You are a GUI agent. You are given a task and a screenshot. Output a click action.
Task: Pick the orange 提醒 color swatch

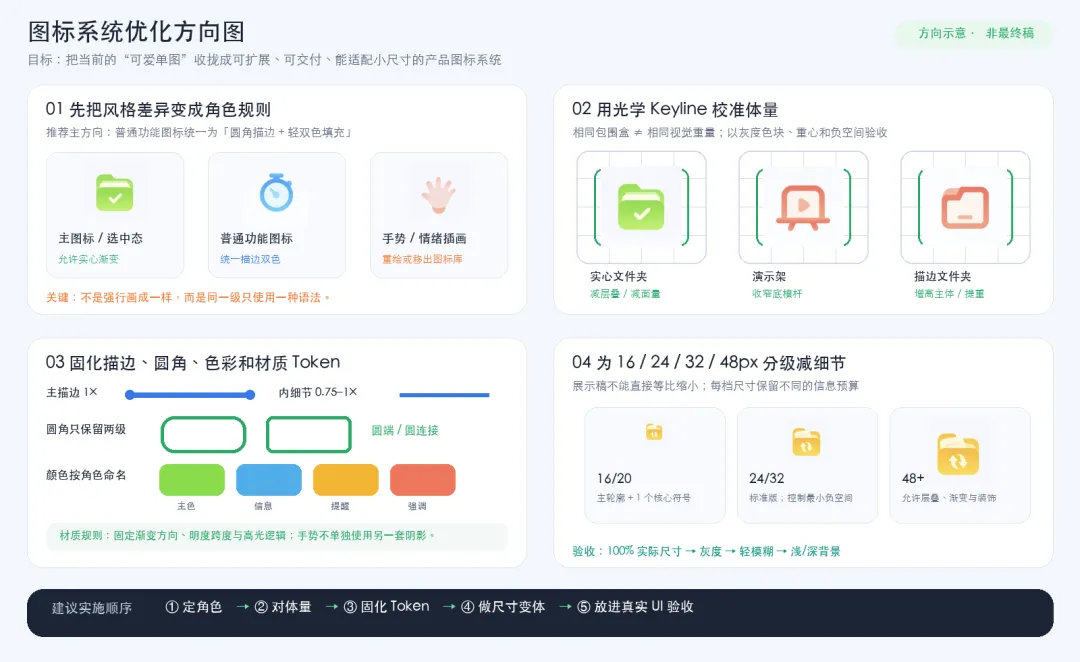pyautogui.click(x=346, y=480)
